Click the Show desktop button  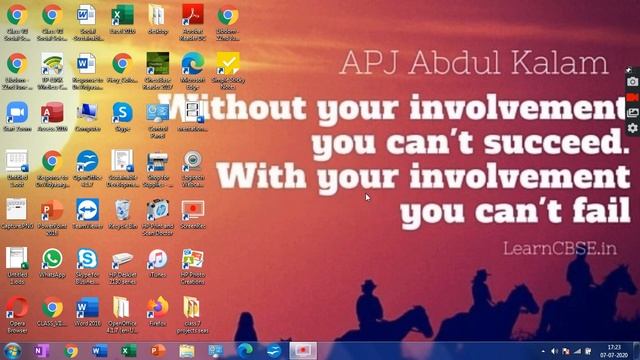tap(636, 351)
